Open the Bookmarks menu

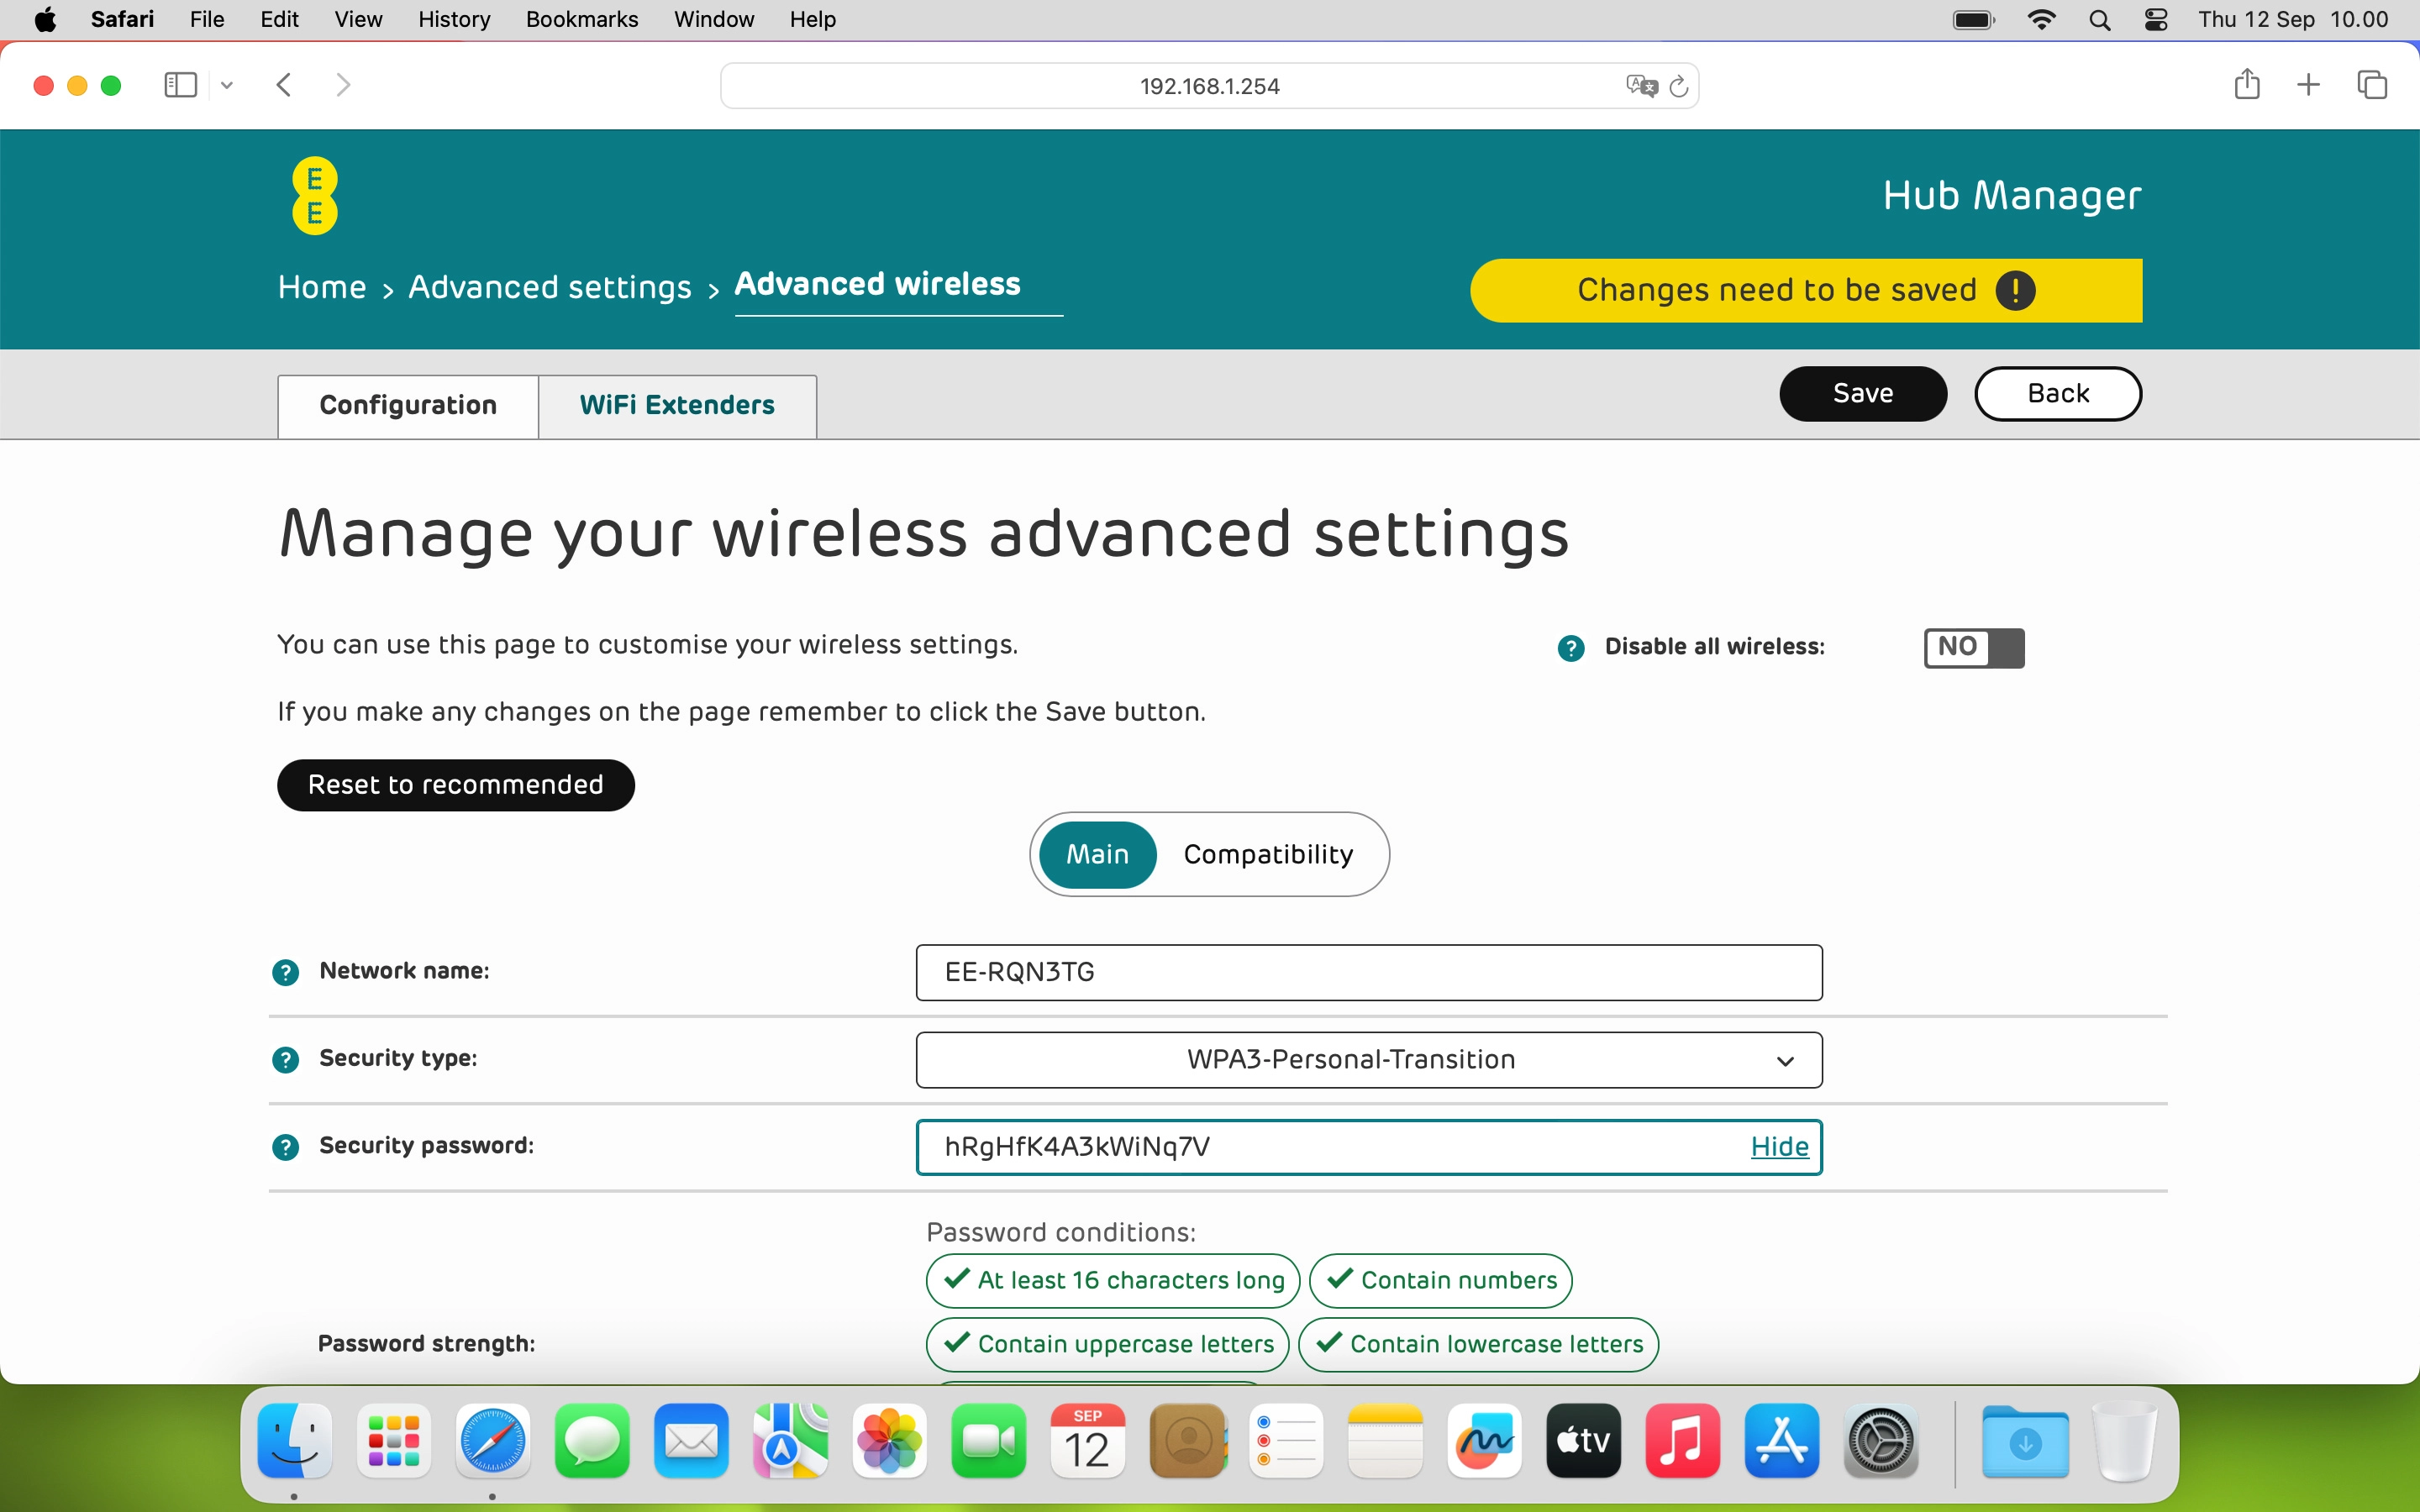pyautogui.click(x=581, y=19)
